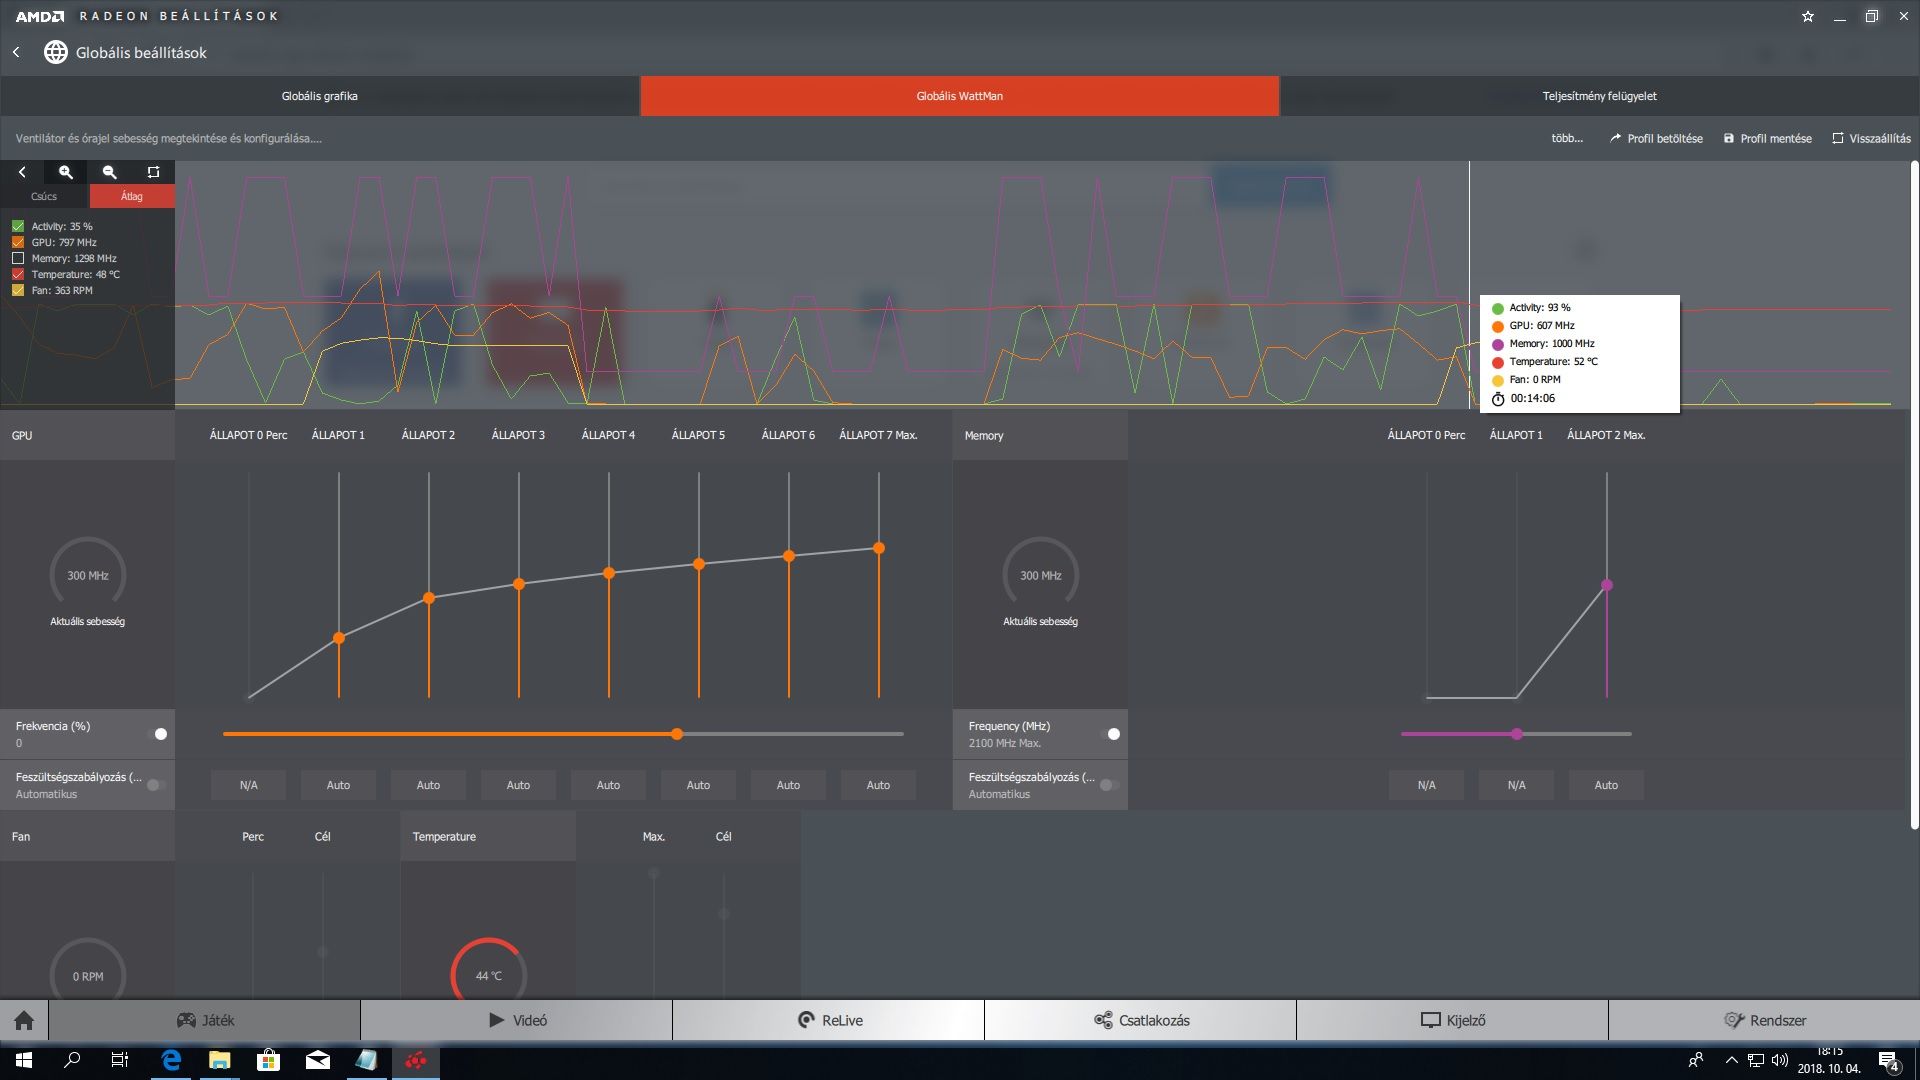This screenshot has height=1080, width=1920.
Task: Toggle the GPU Frekvencia (%) switch
Action: point(157,734)
